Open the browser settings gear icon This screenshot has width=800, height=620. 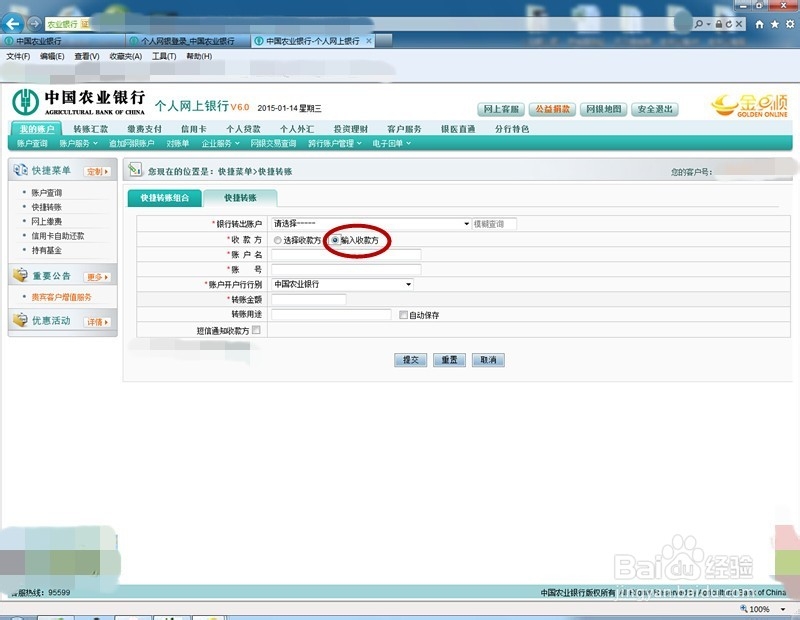(790, 24)
